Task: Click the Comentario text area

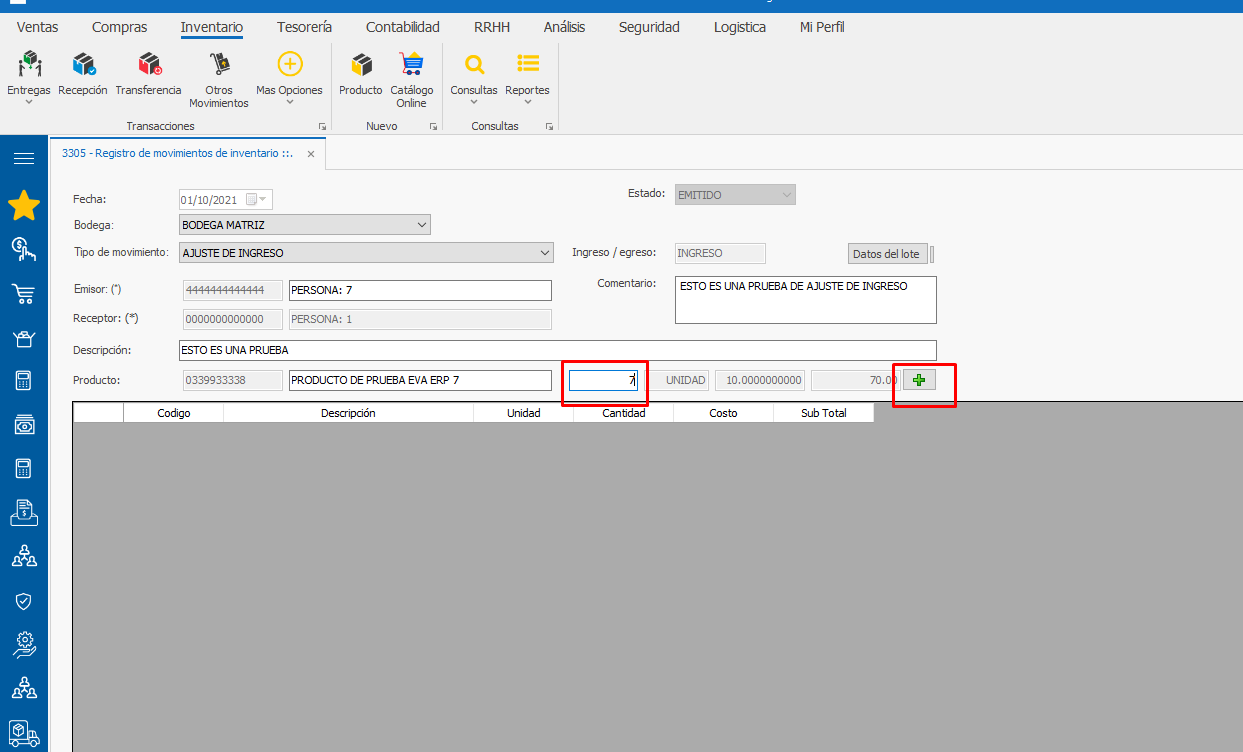Action: (x=805, y=300)
